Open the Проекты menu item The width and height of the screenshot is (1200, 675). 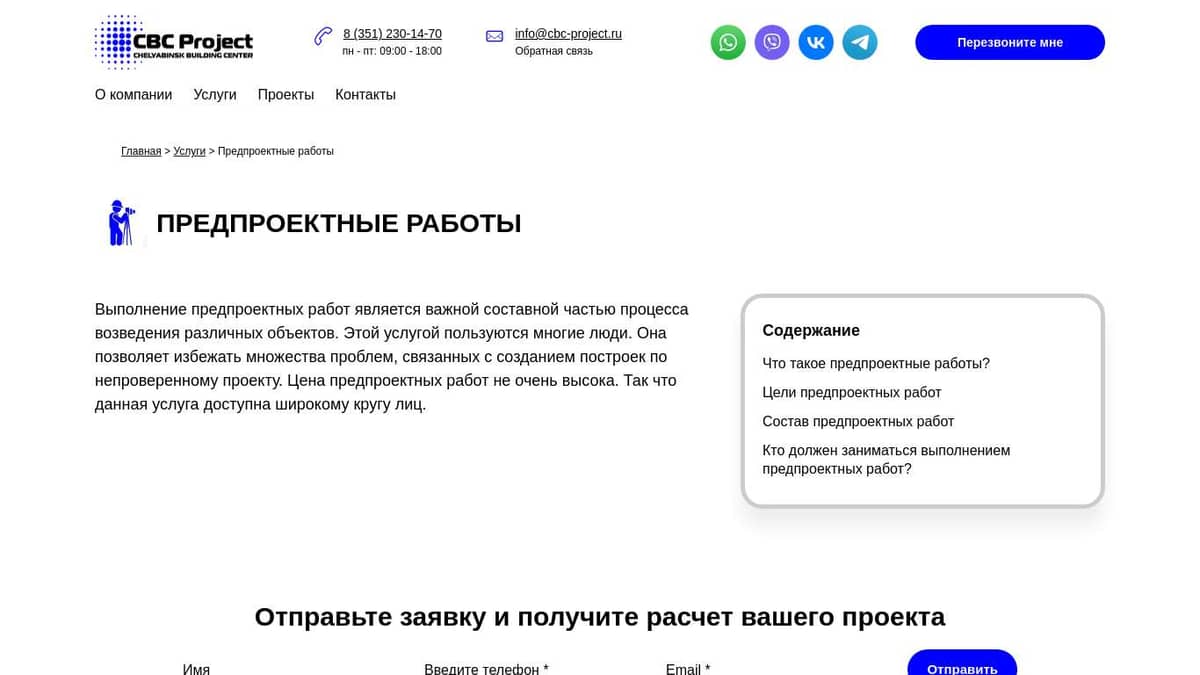pyautogui.click(x=285, y=94)
